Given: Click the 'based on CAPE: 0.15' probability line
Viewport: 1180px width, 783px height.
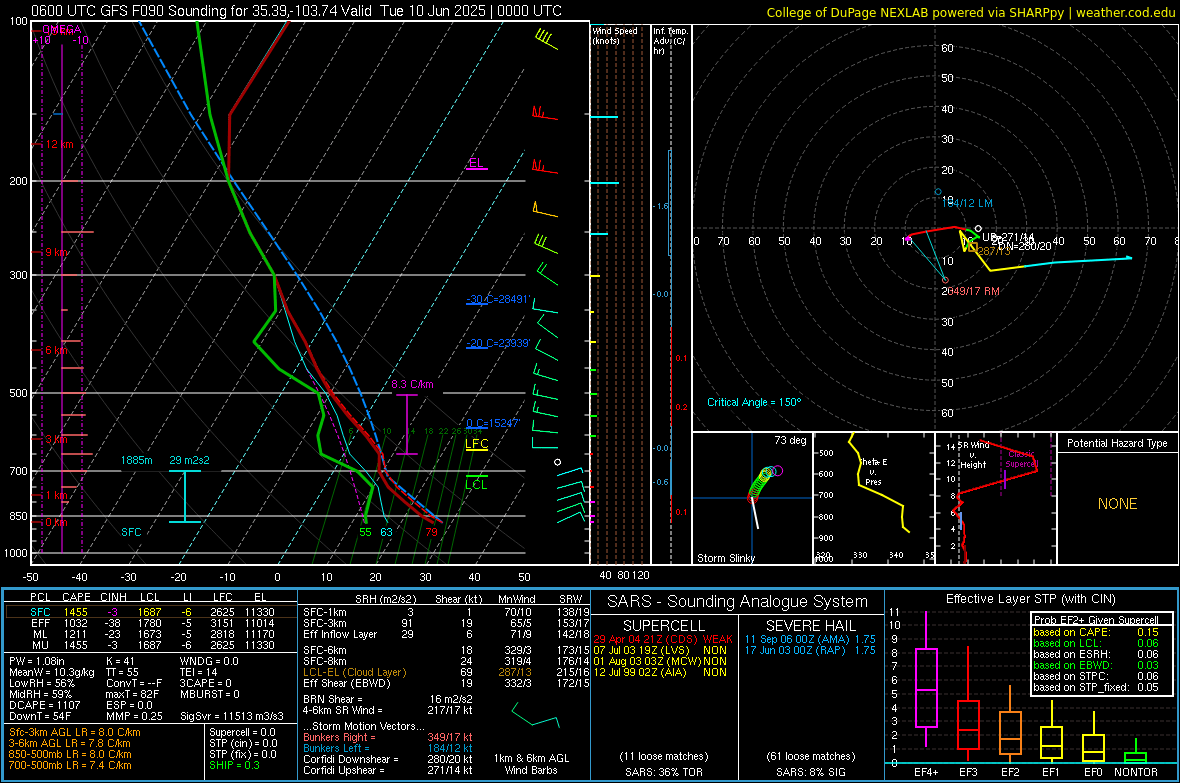Looking at the screenshot, I should (1096, 632).
